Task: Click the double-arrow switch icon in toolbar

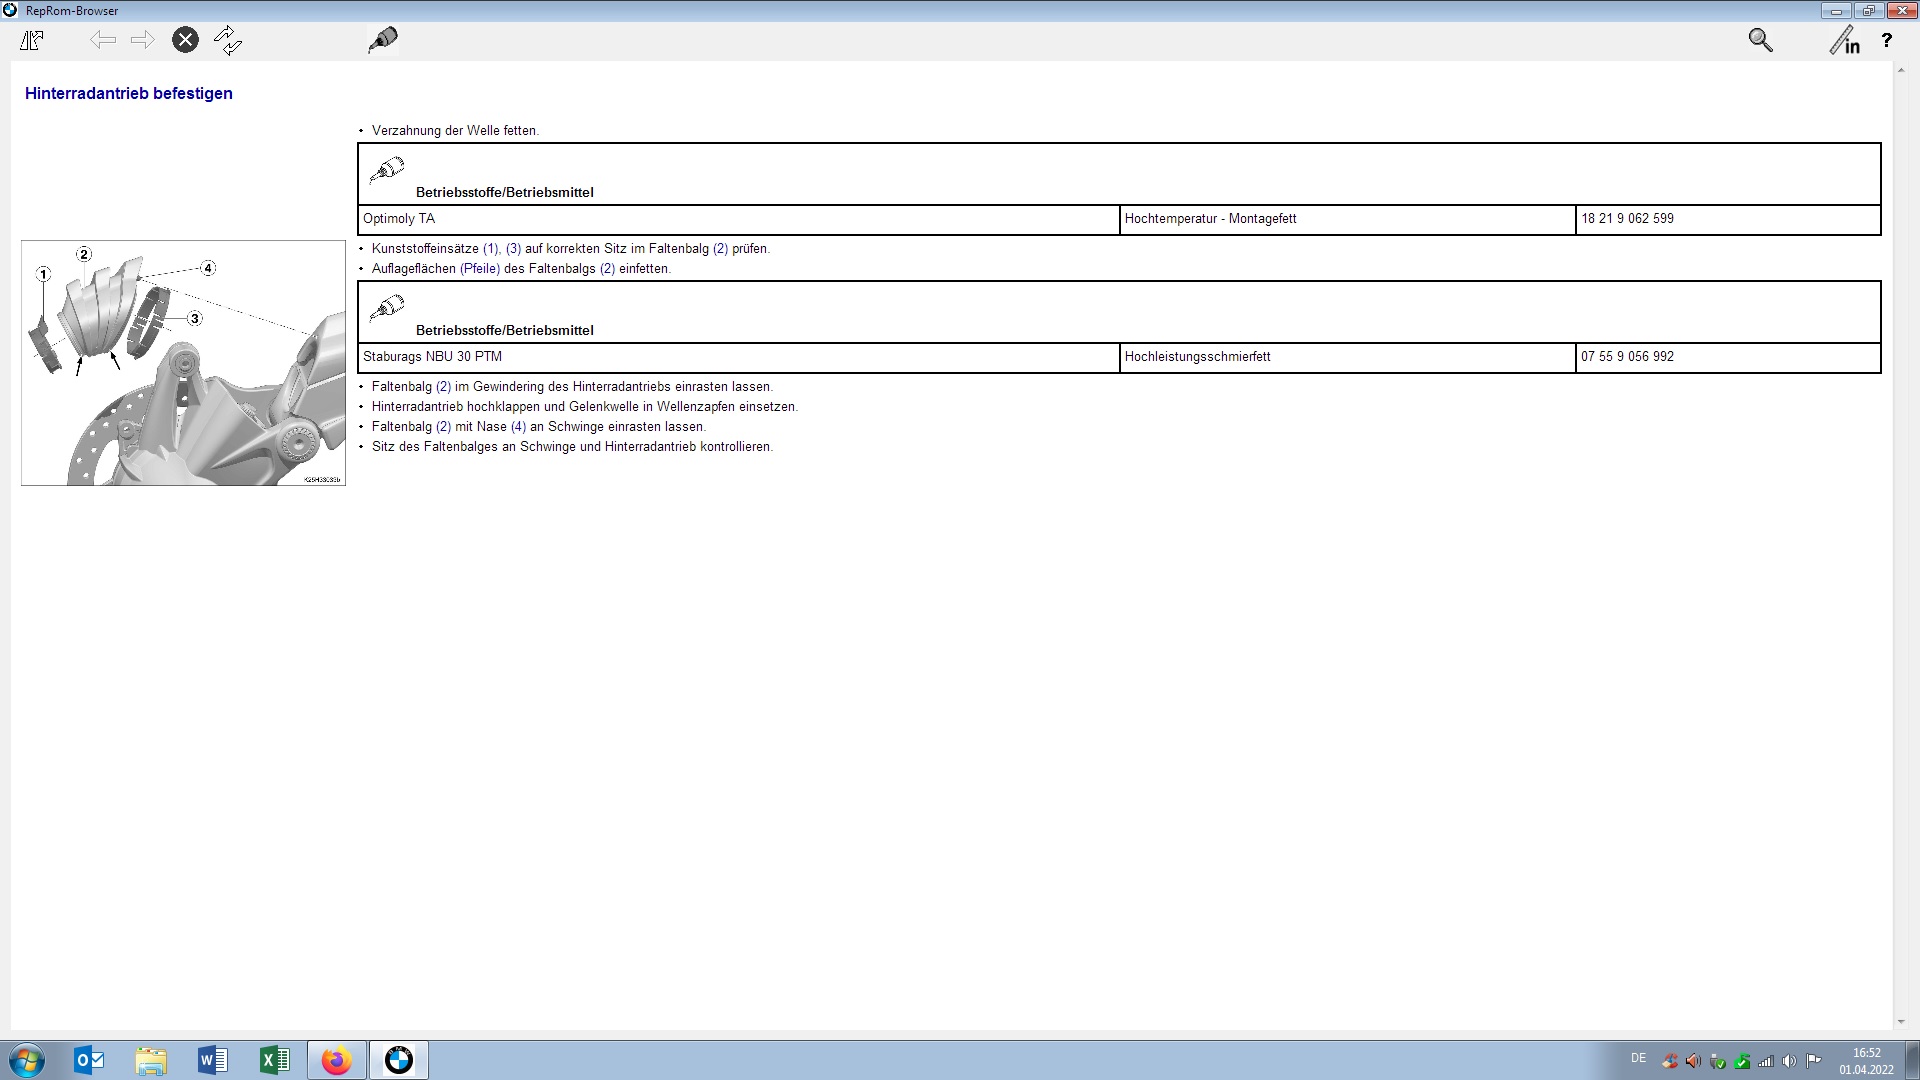Action: 228,40
